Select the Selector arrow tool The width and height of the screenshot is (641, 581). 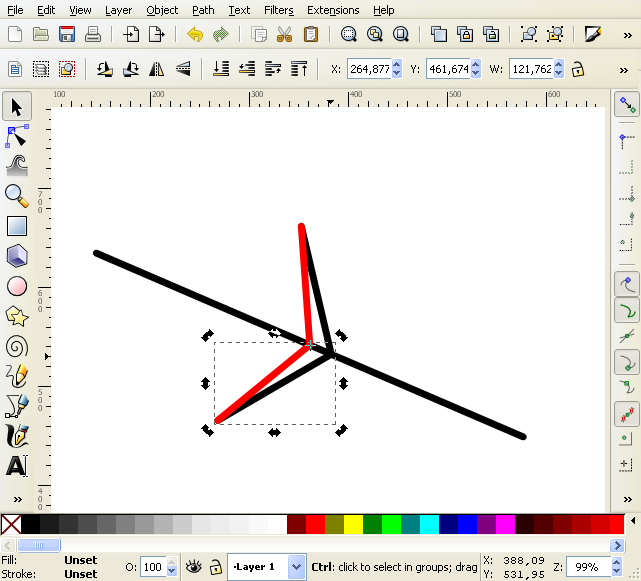click(17, 106)
